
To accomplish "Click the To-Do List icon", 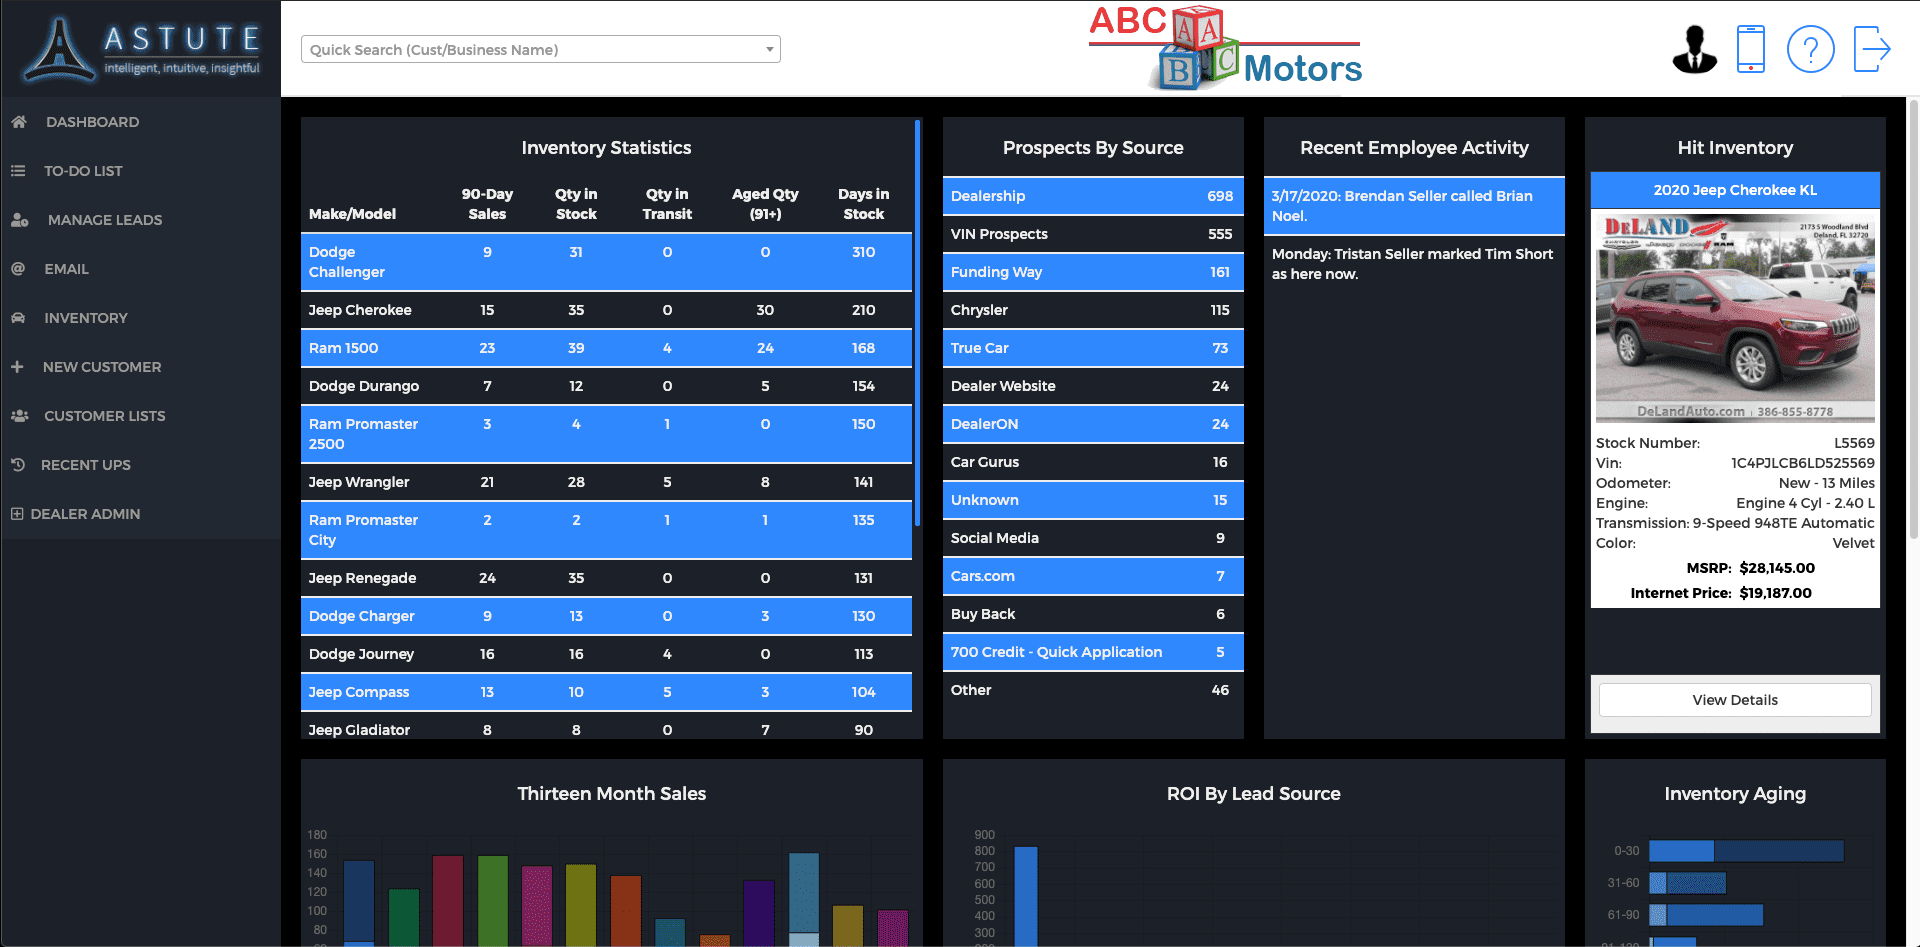I will point(17,171).
